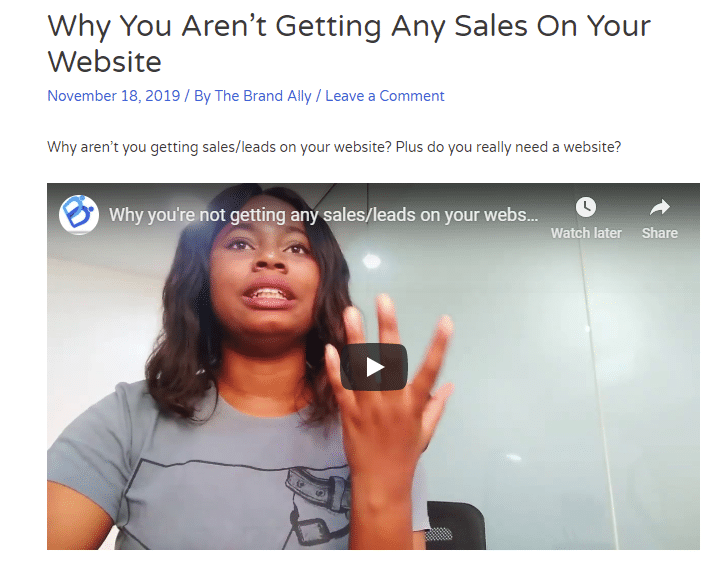The image size is (726, 561).
Task: Click the article headline text
Action: pos(349,44)
